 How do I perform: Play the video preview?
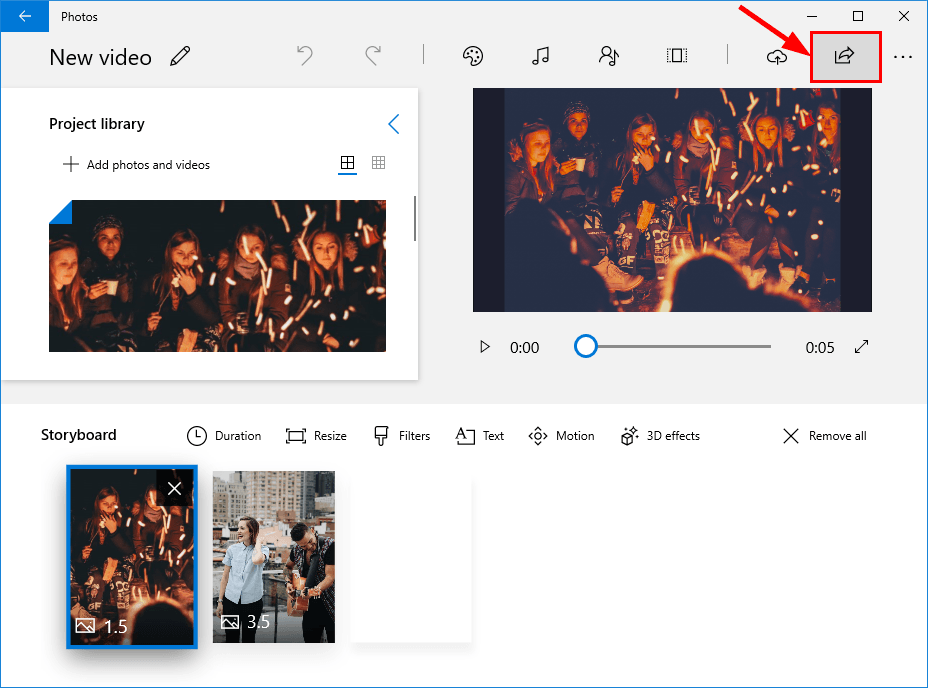point(485,347)
